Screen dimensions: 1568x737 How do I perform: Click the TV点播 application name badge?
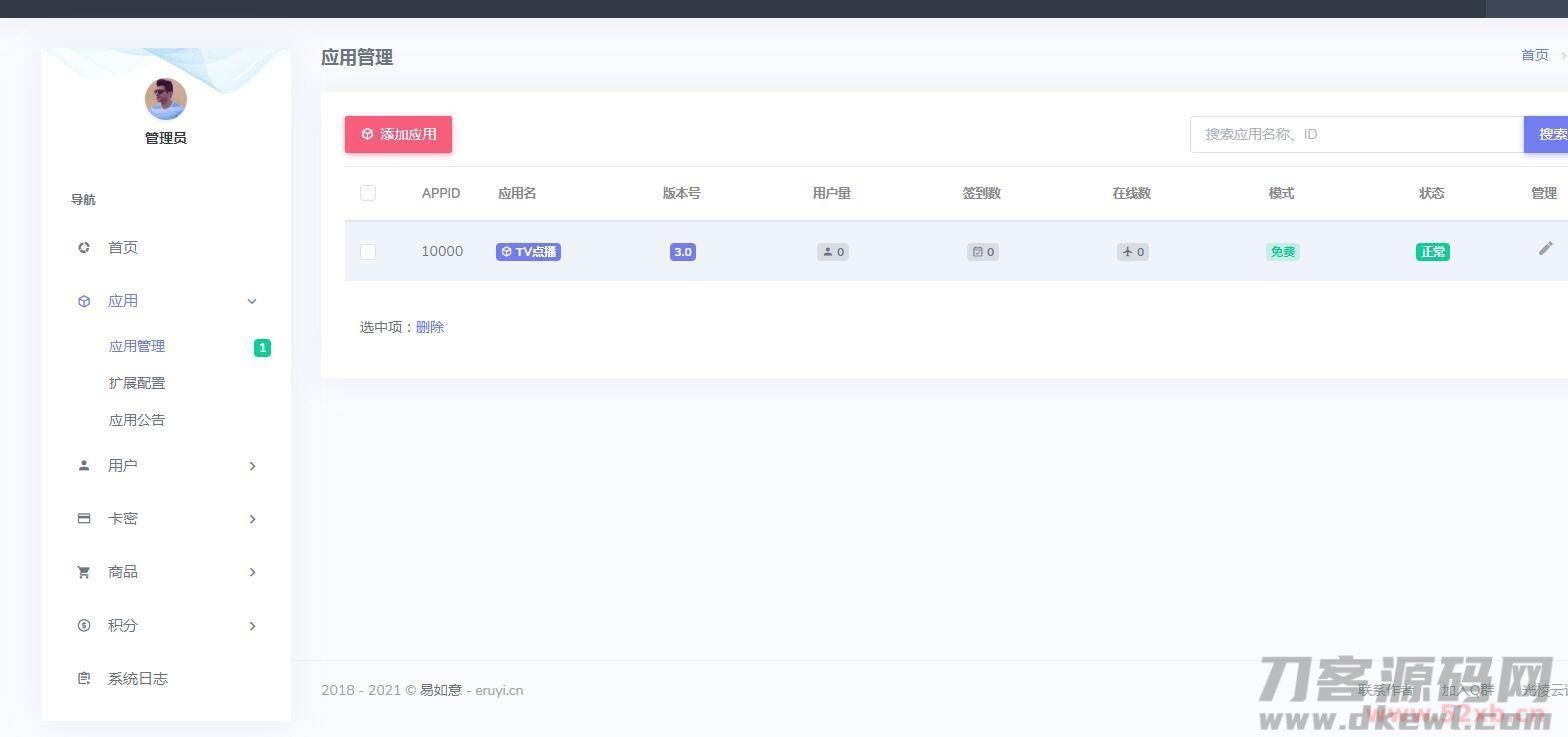pyautogui.click(x=528, y=252)
